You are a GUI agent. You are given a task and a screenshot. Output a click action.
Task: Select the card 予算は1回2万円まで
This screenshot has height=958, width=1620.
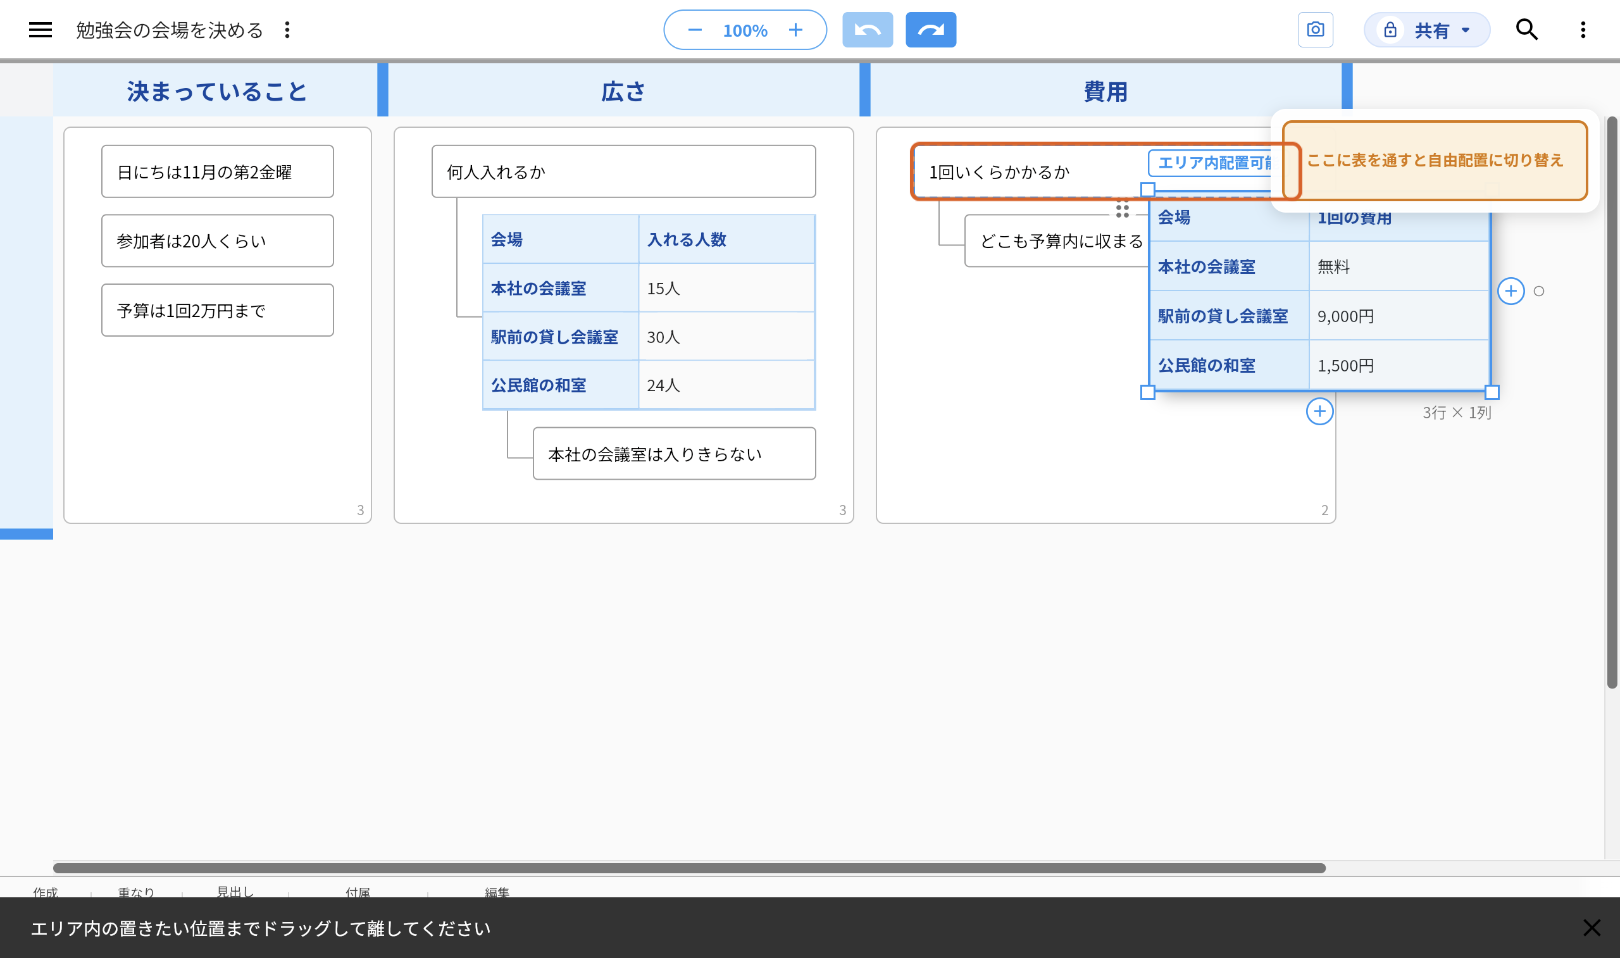point(217,310)
